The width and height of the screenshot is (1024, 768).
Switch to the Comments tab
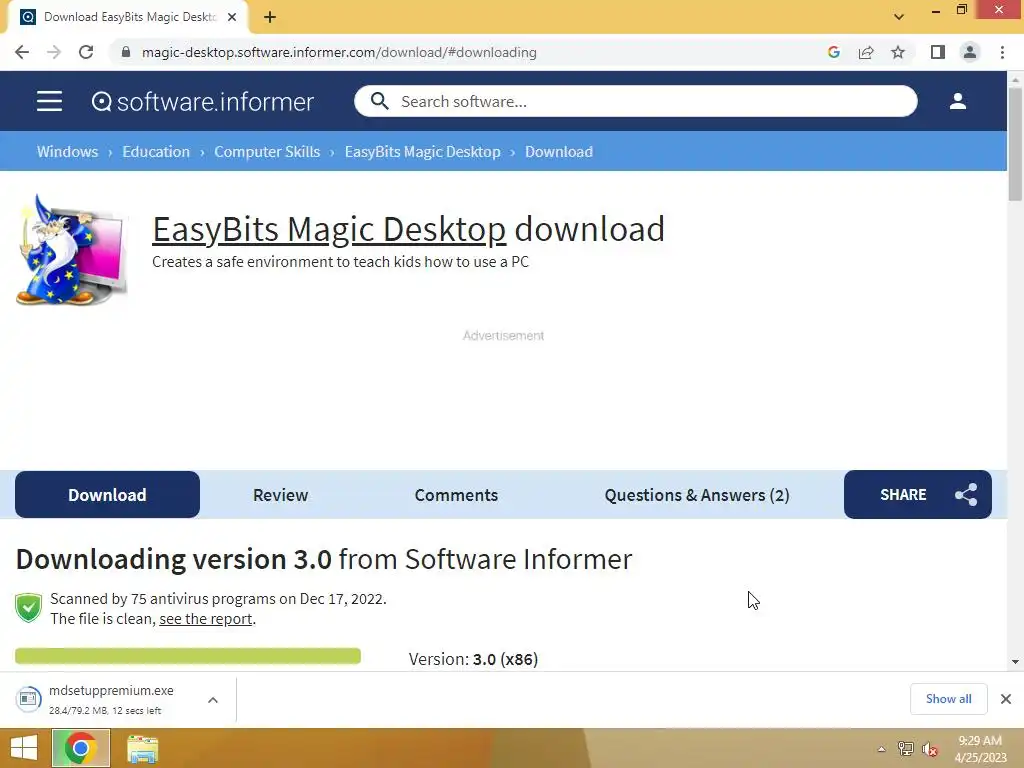456,495
